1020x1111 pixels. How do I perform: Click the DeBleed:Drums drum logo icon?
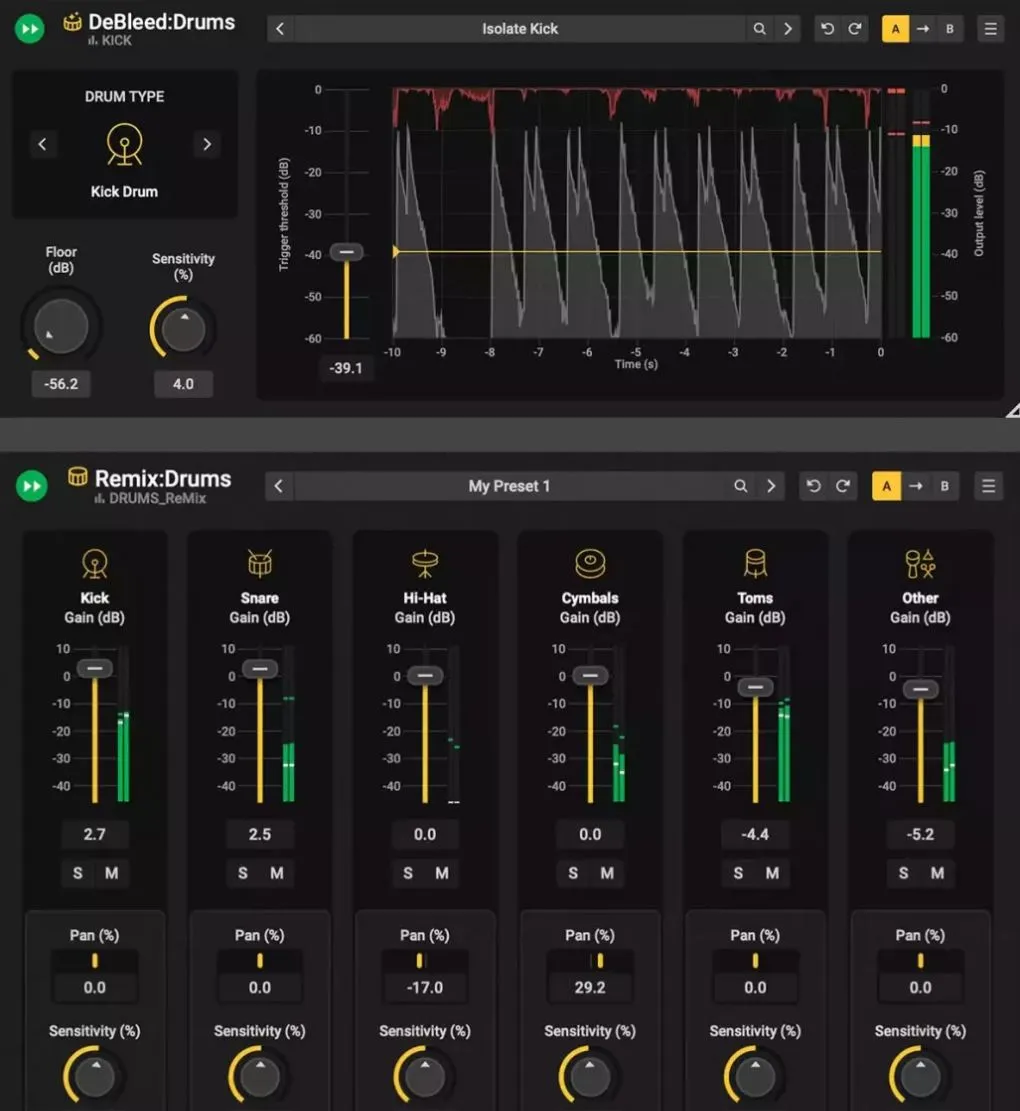pyautogui.click(x=72, y=21)
